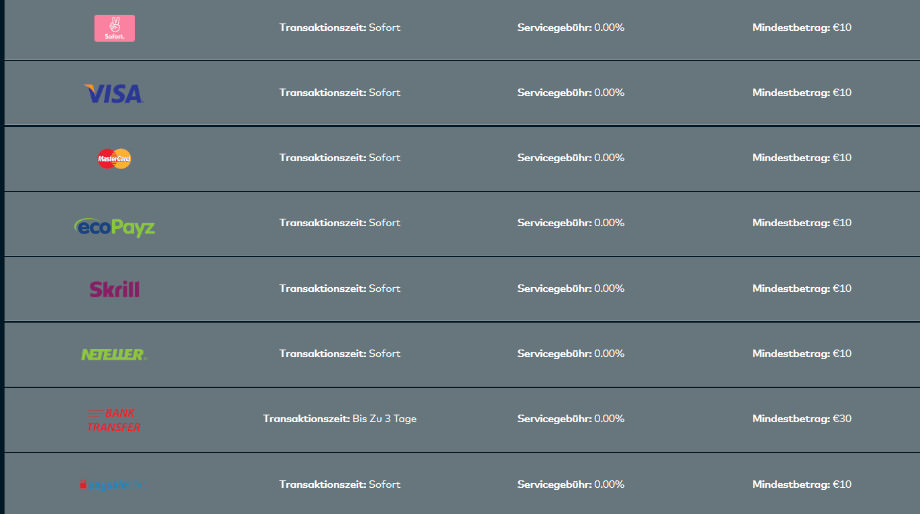Click Mindestbetrag €10 in ecoPayz row
This screenshot has height=514, width=920.
coord(801,222)
